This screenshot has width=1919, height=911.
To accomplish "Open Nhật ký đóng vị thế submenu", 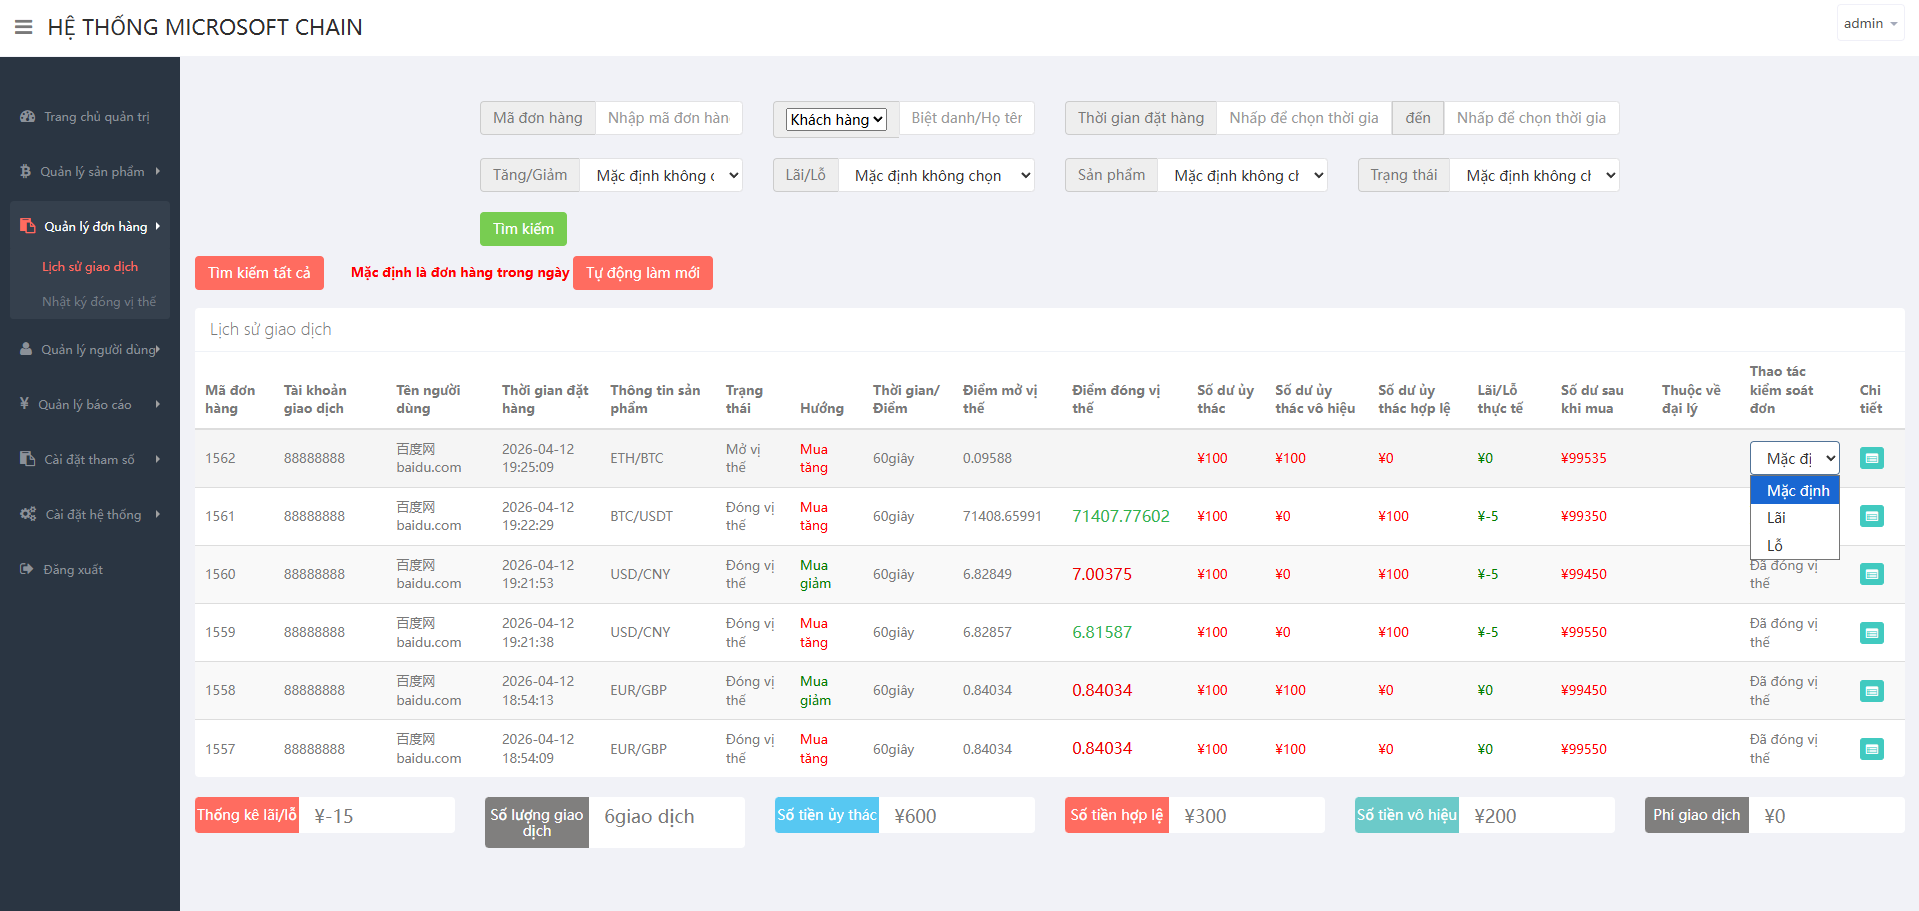I will click(98, 302).
